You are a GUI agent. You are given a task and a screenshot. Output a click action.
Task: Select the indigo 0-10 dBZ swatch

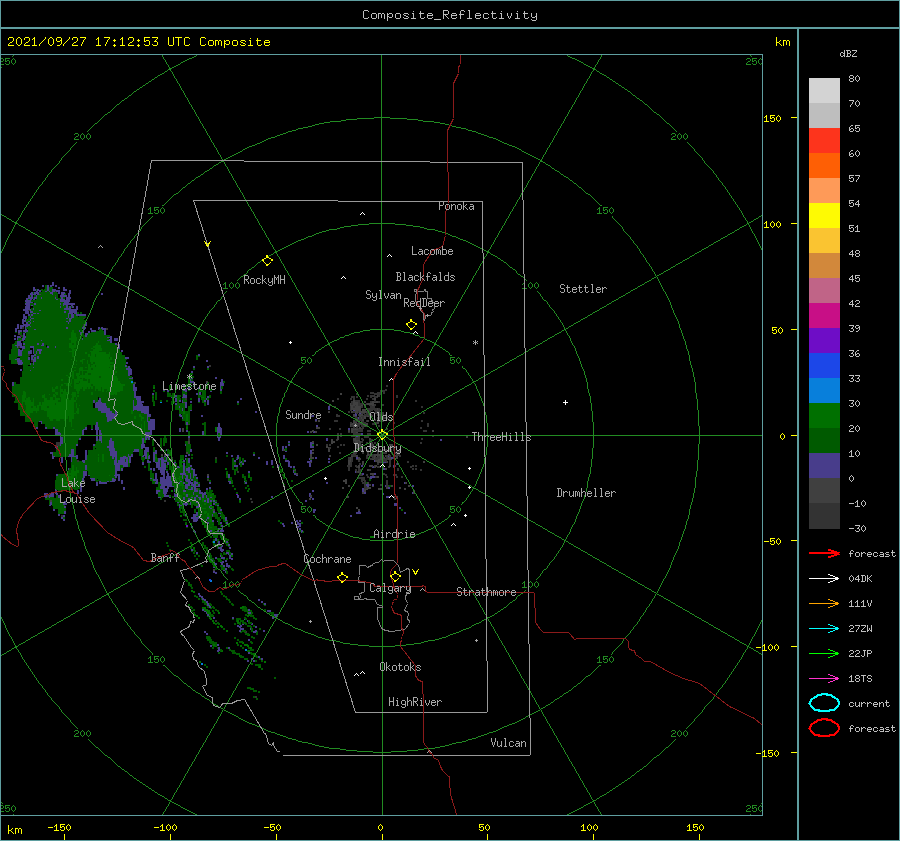[x=824, y=466]
